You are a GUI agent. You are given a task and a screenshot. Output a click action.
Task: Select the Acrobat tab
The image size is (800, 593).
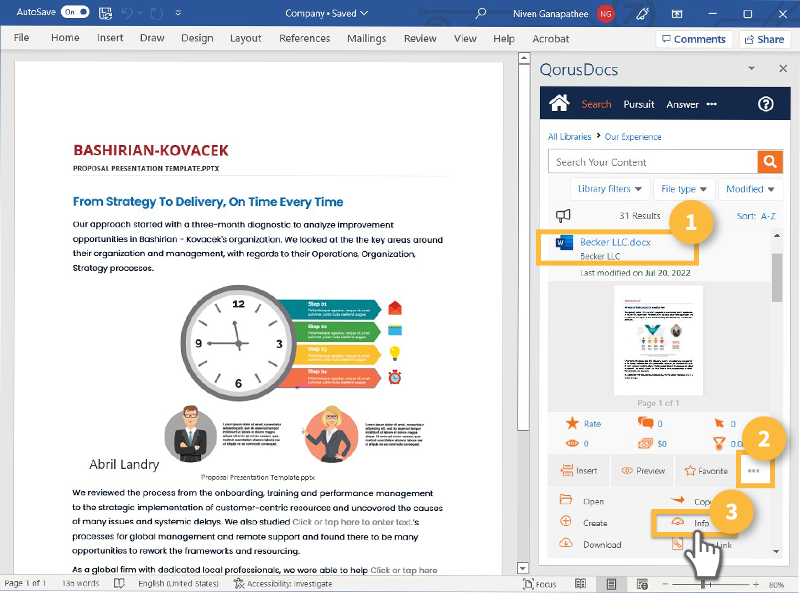pos(551,39)
